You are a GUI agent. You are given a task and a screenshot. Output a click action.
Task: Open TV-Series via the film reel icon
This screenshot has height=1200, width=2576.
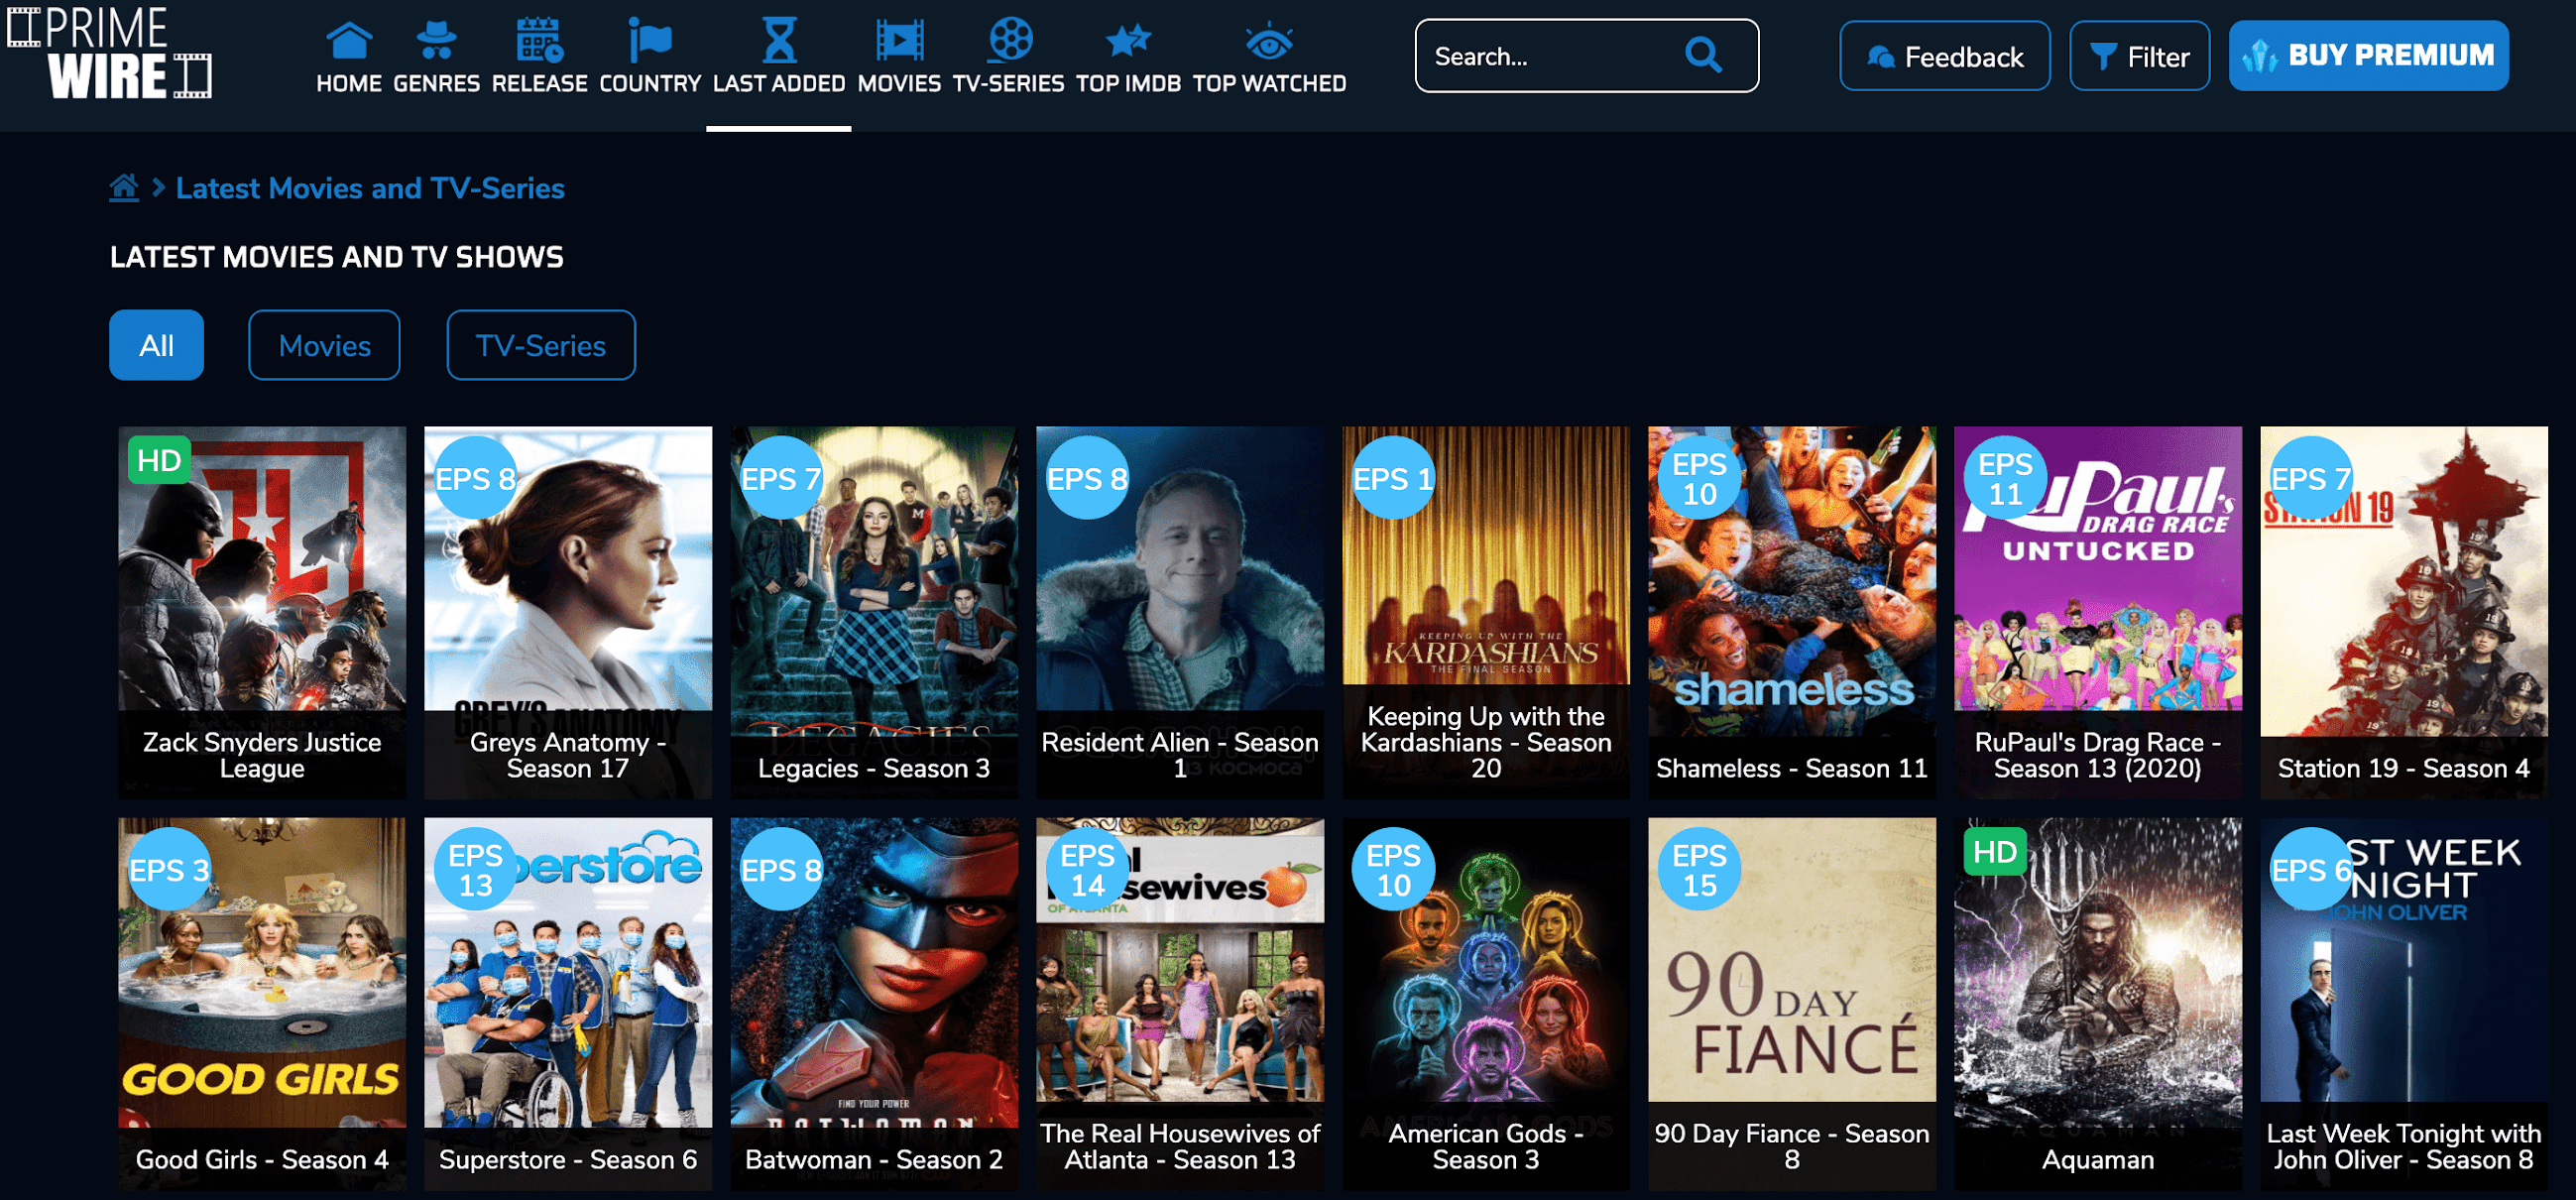click(1009, 41)
